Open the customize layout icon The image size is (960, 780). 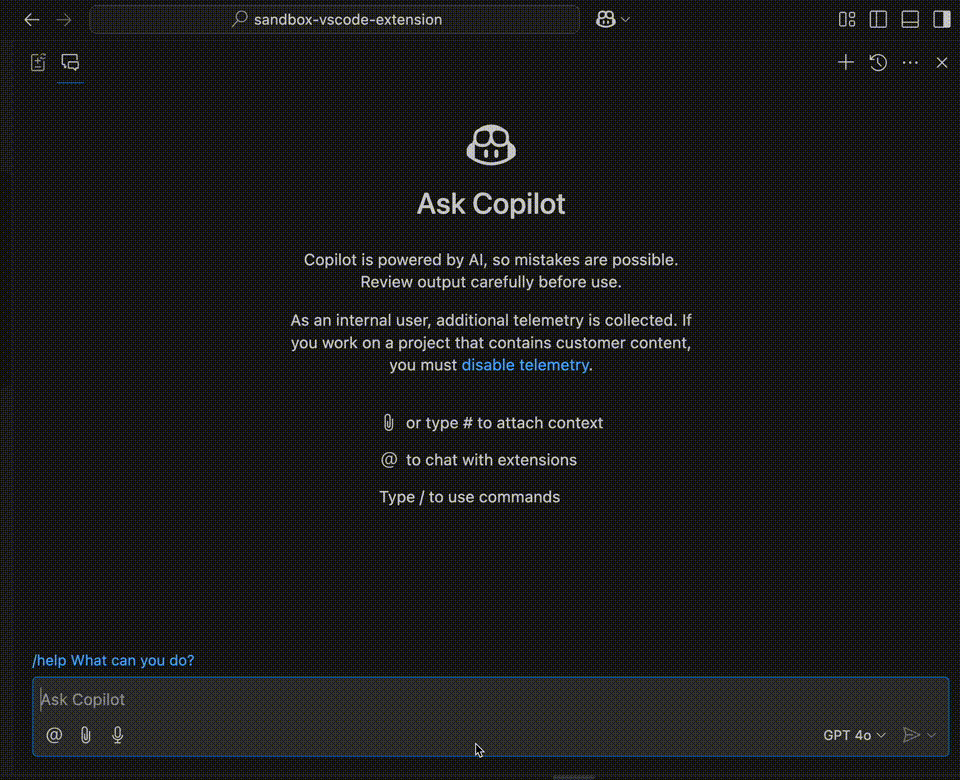tap(847, 20)
